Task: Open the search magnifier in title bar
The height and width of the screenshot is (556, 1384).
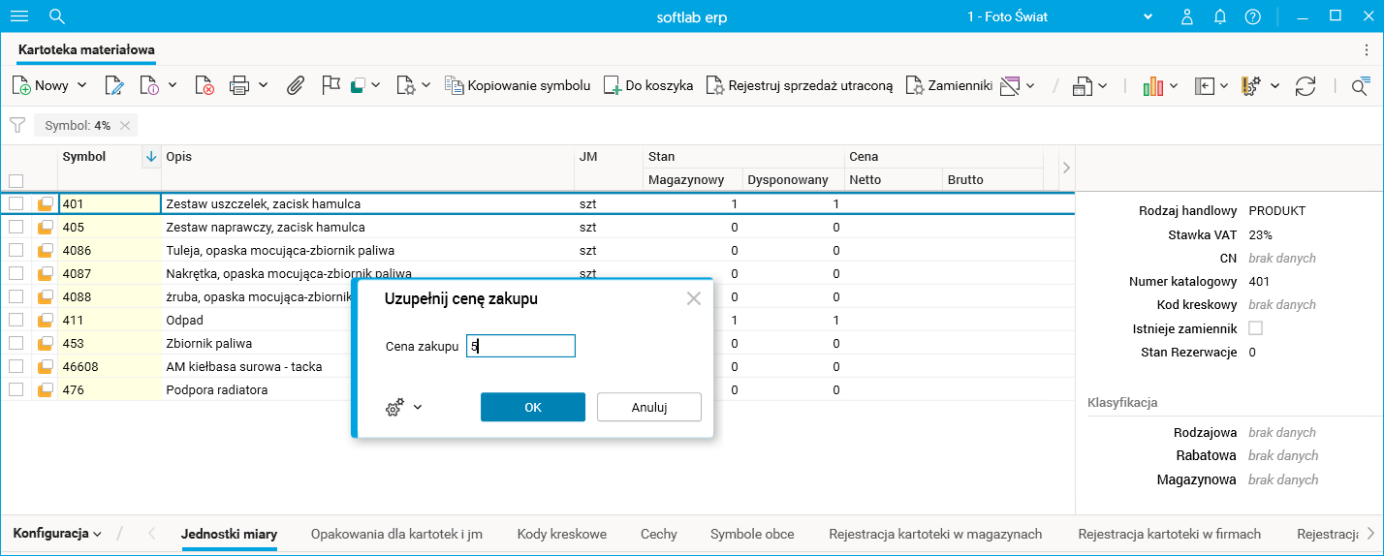Action: (x=57, y=17)
